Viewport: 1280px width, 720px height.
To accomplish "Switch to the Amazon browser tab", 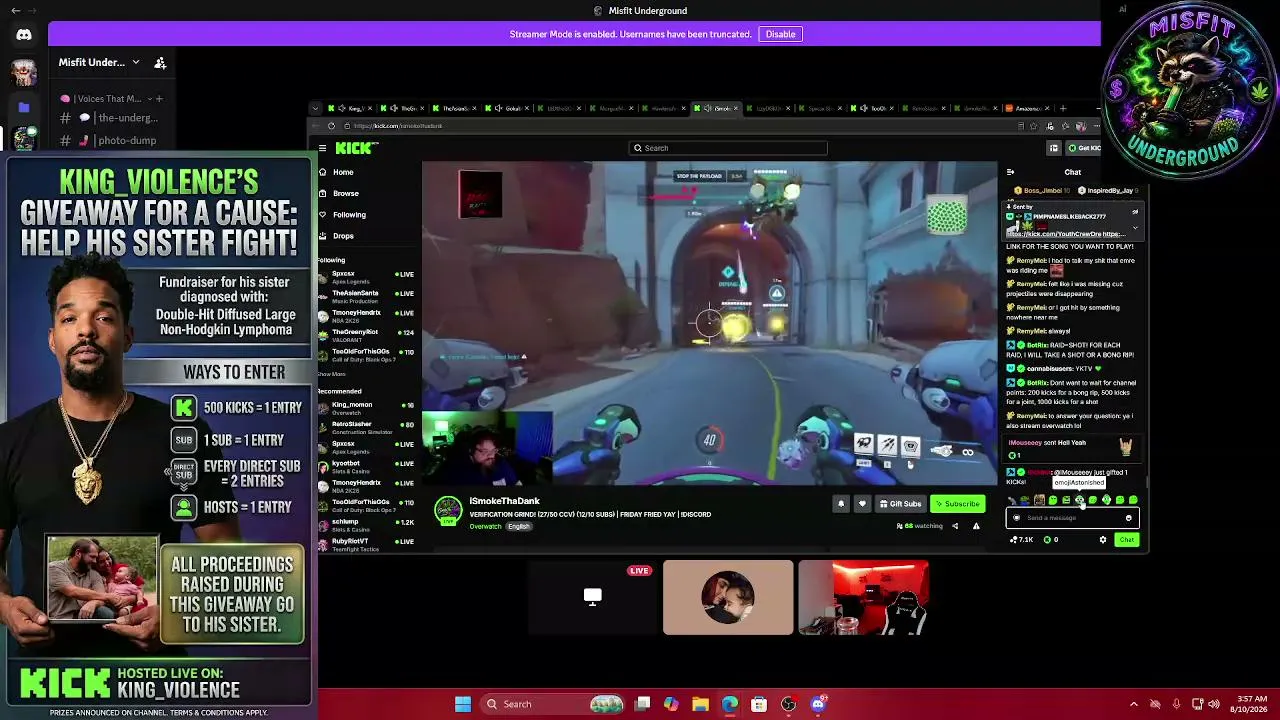I will 1027,108.
